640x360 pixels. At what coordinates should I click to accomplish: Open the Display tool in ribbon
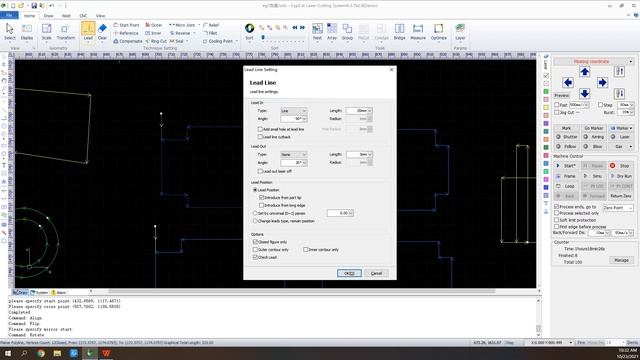pyautogui.click(x=27, y=32)
